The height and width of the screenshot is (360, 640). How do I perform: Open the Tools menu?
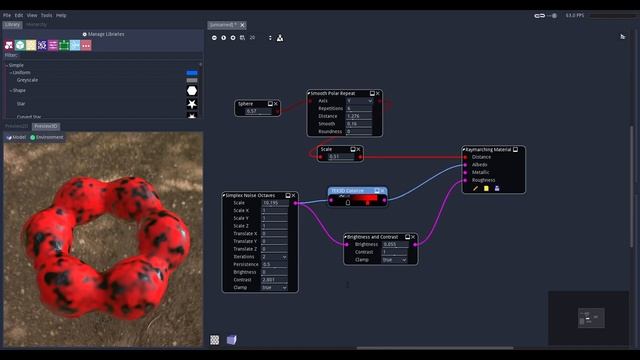click(47, 16)
